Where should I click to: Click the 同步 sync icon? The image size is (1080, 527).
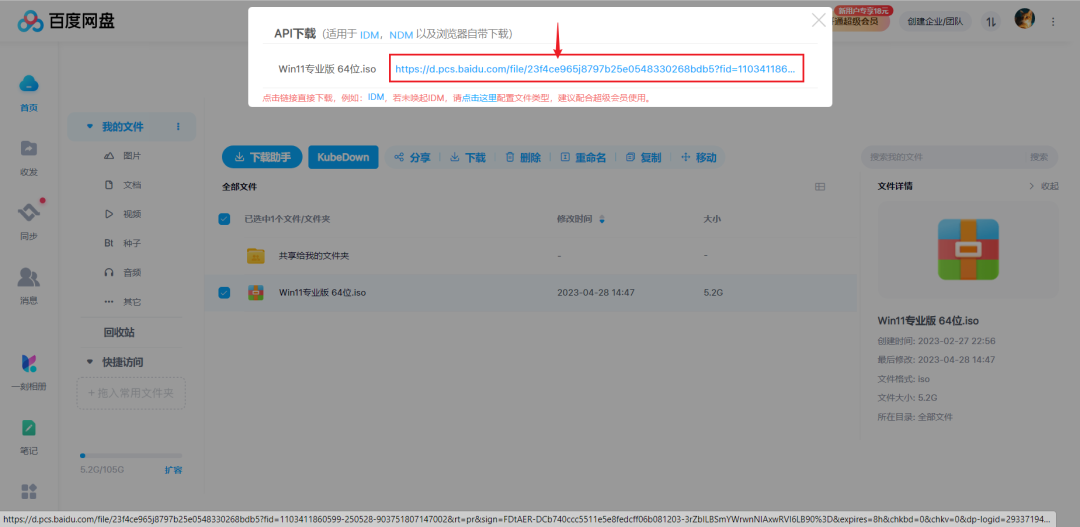[x=29, y=214]
